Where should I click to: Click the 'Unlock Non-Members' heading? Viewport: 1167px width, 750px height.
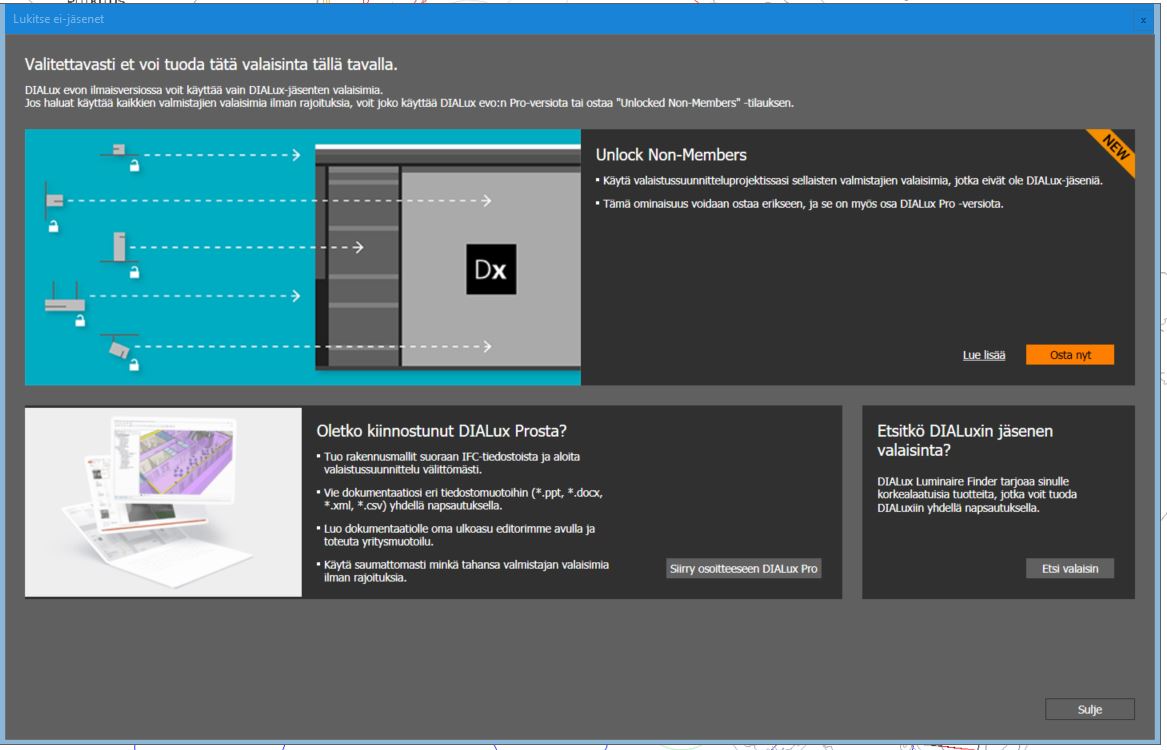671,155
